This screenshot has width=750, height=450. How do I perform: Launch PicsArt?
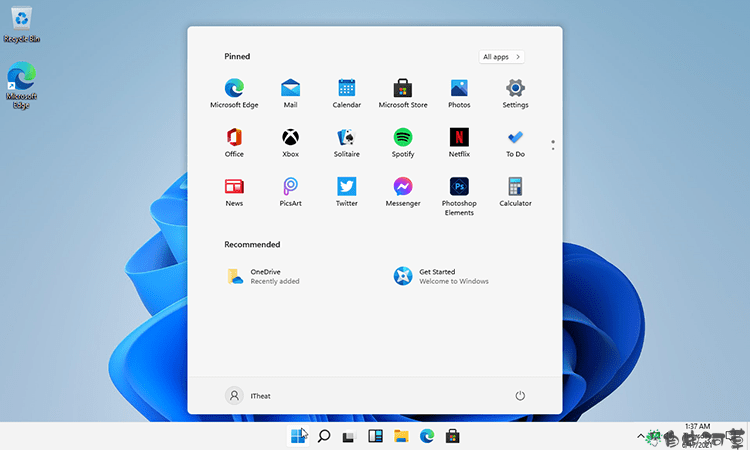click(290, 192)
